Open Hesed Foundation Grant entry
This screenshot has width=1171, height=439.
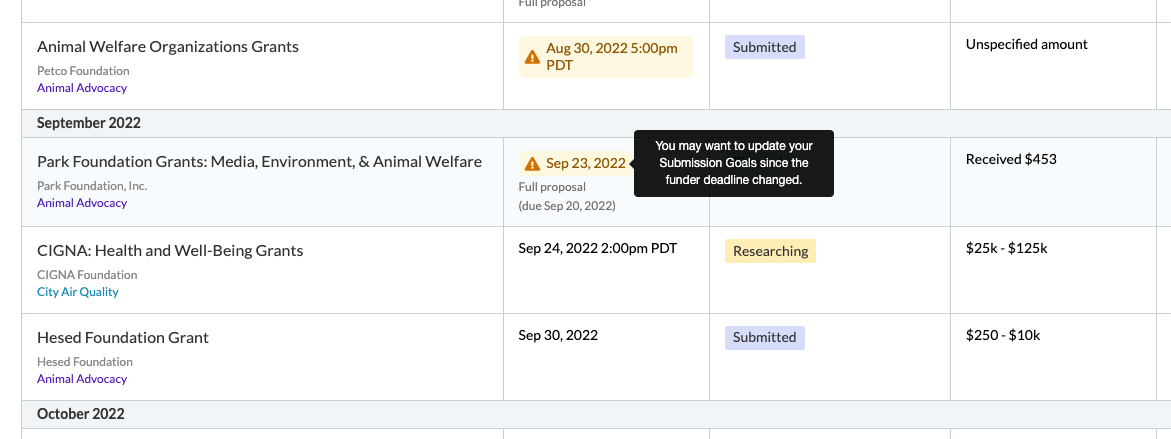pyautogui.click(x=123, y=337)
